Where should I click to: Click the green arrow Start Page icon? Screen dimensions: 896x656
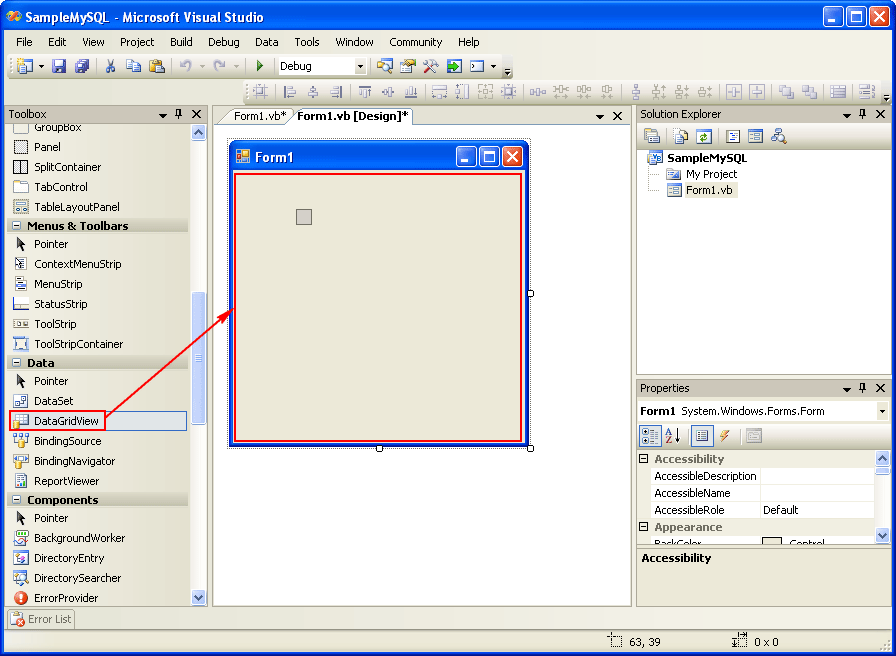pos(454,66)
